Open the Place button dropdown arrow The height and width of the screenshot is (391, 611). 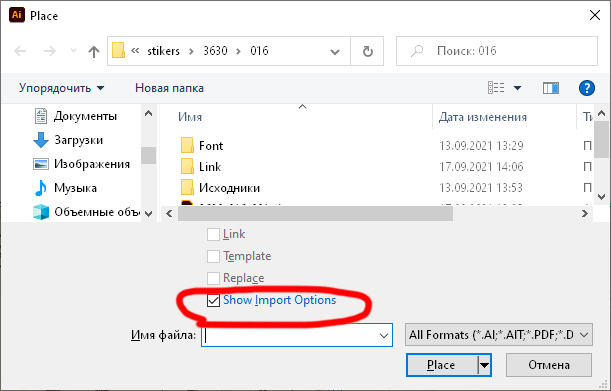click(x=484, y=365)
